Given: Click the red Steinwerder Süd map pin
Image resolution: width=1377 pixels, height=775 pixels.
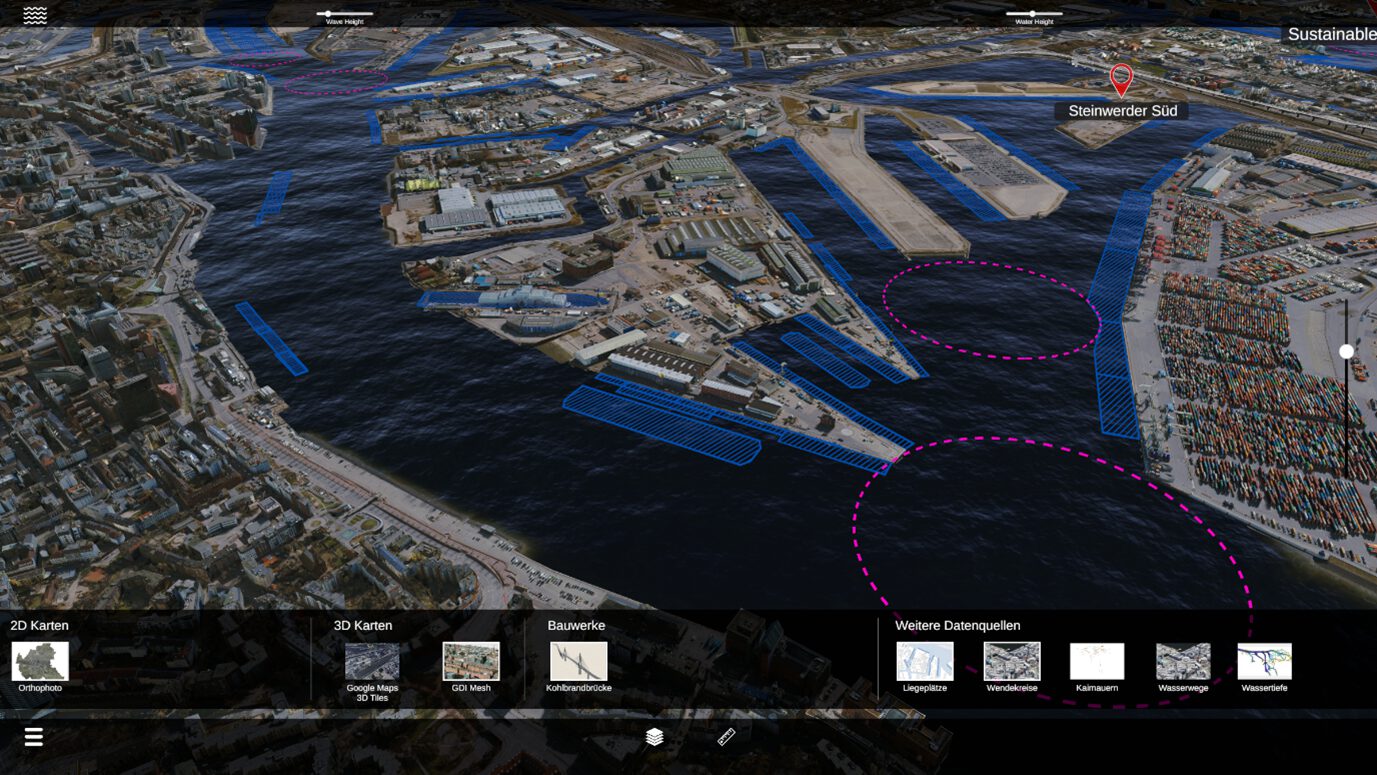Looking at the screenshot, I should tap(1121, 80).
